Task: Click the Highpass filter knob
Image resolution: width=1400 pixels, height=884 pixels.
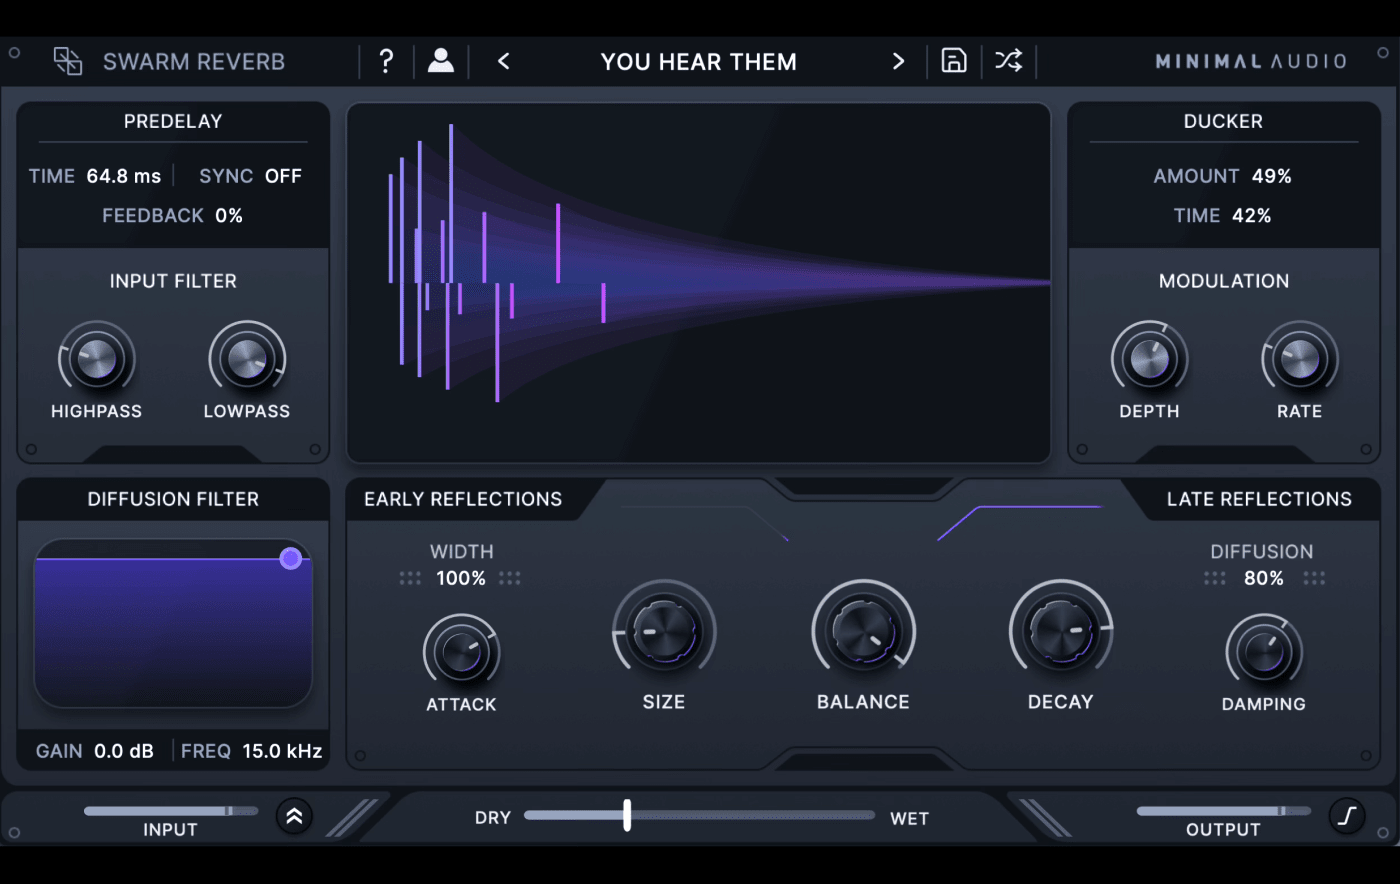Action: point(97,358)
